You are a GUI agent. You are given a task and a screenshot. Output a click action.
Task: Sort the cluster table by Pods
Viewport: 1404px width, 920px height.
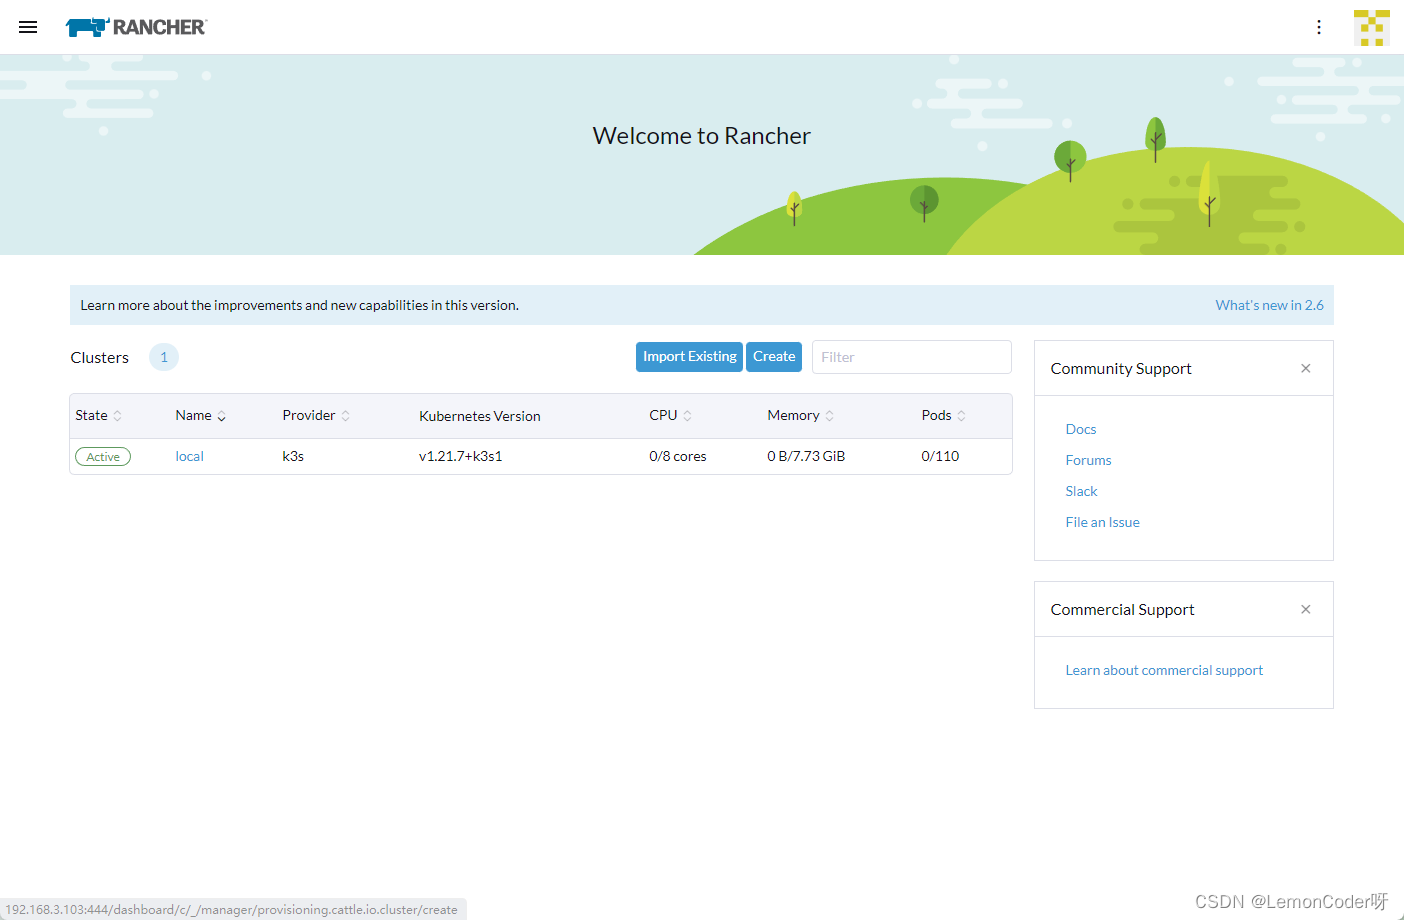[x=943, y=415]
